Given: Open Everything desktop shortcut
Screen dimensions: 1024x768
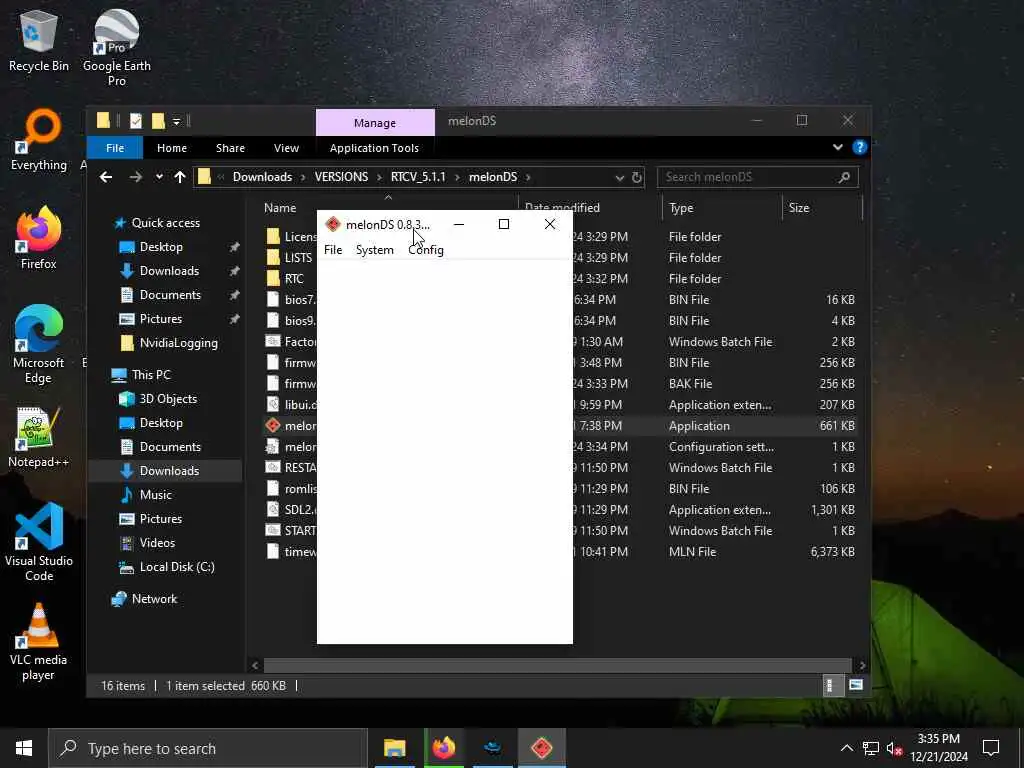Looking at the screenshot, I should click(x=39, y=140).
